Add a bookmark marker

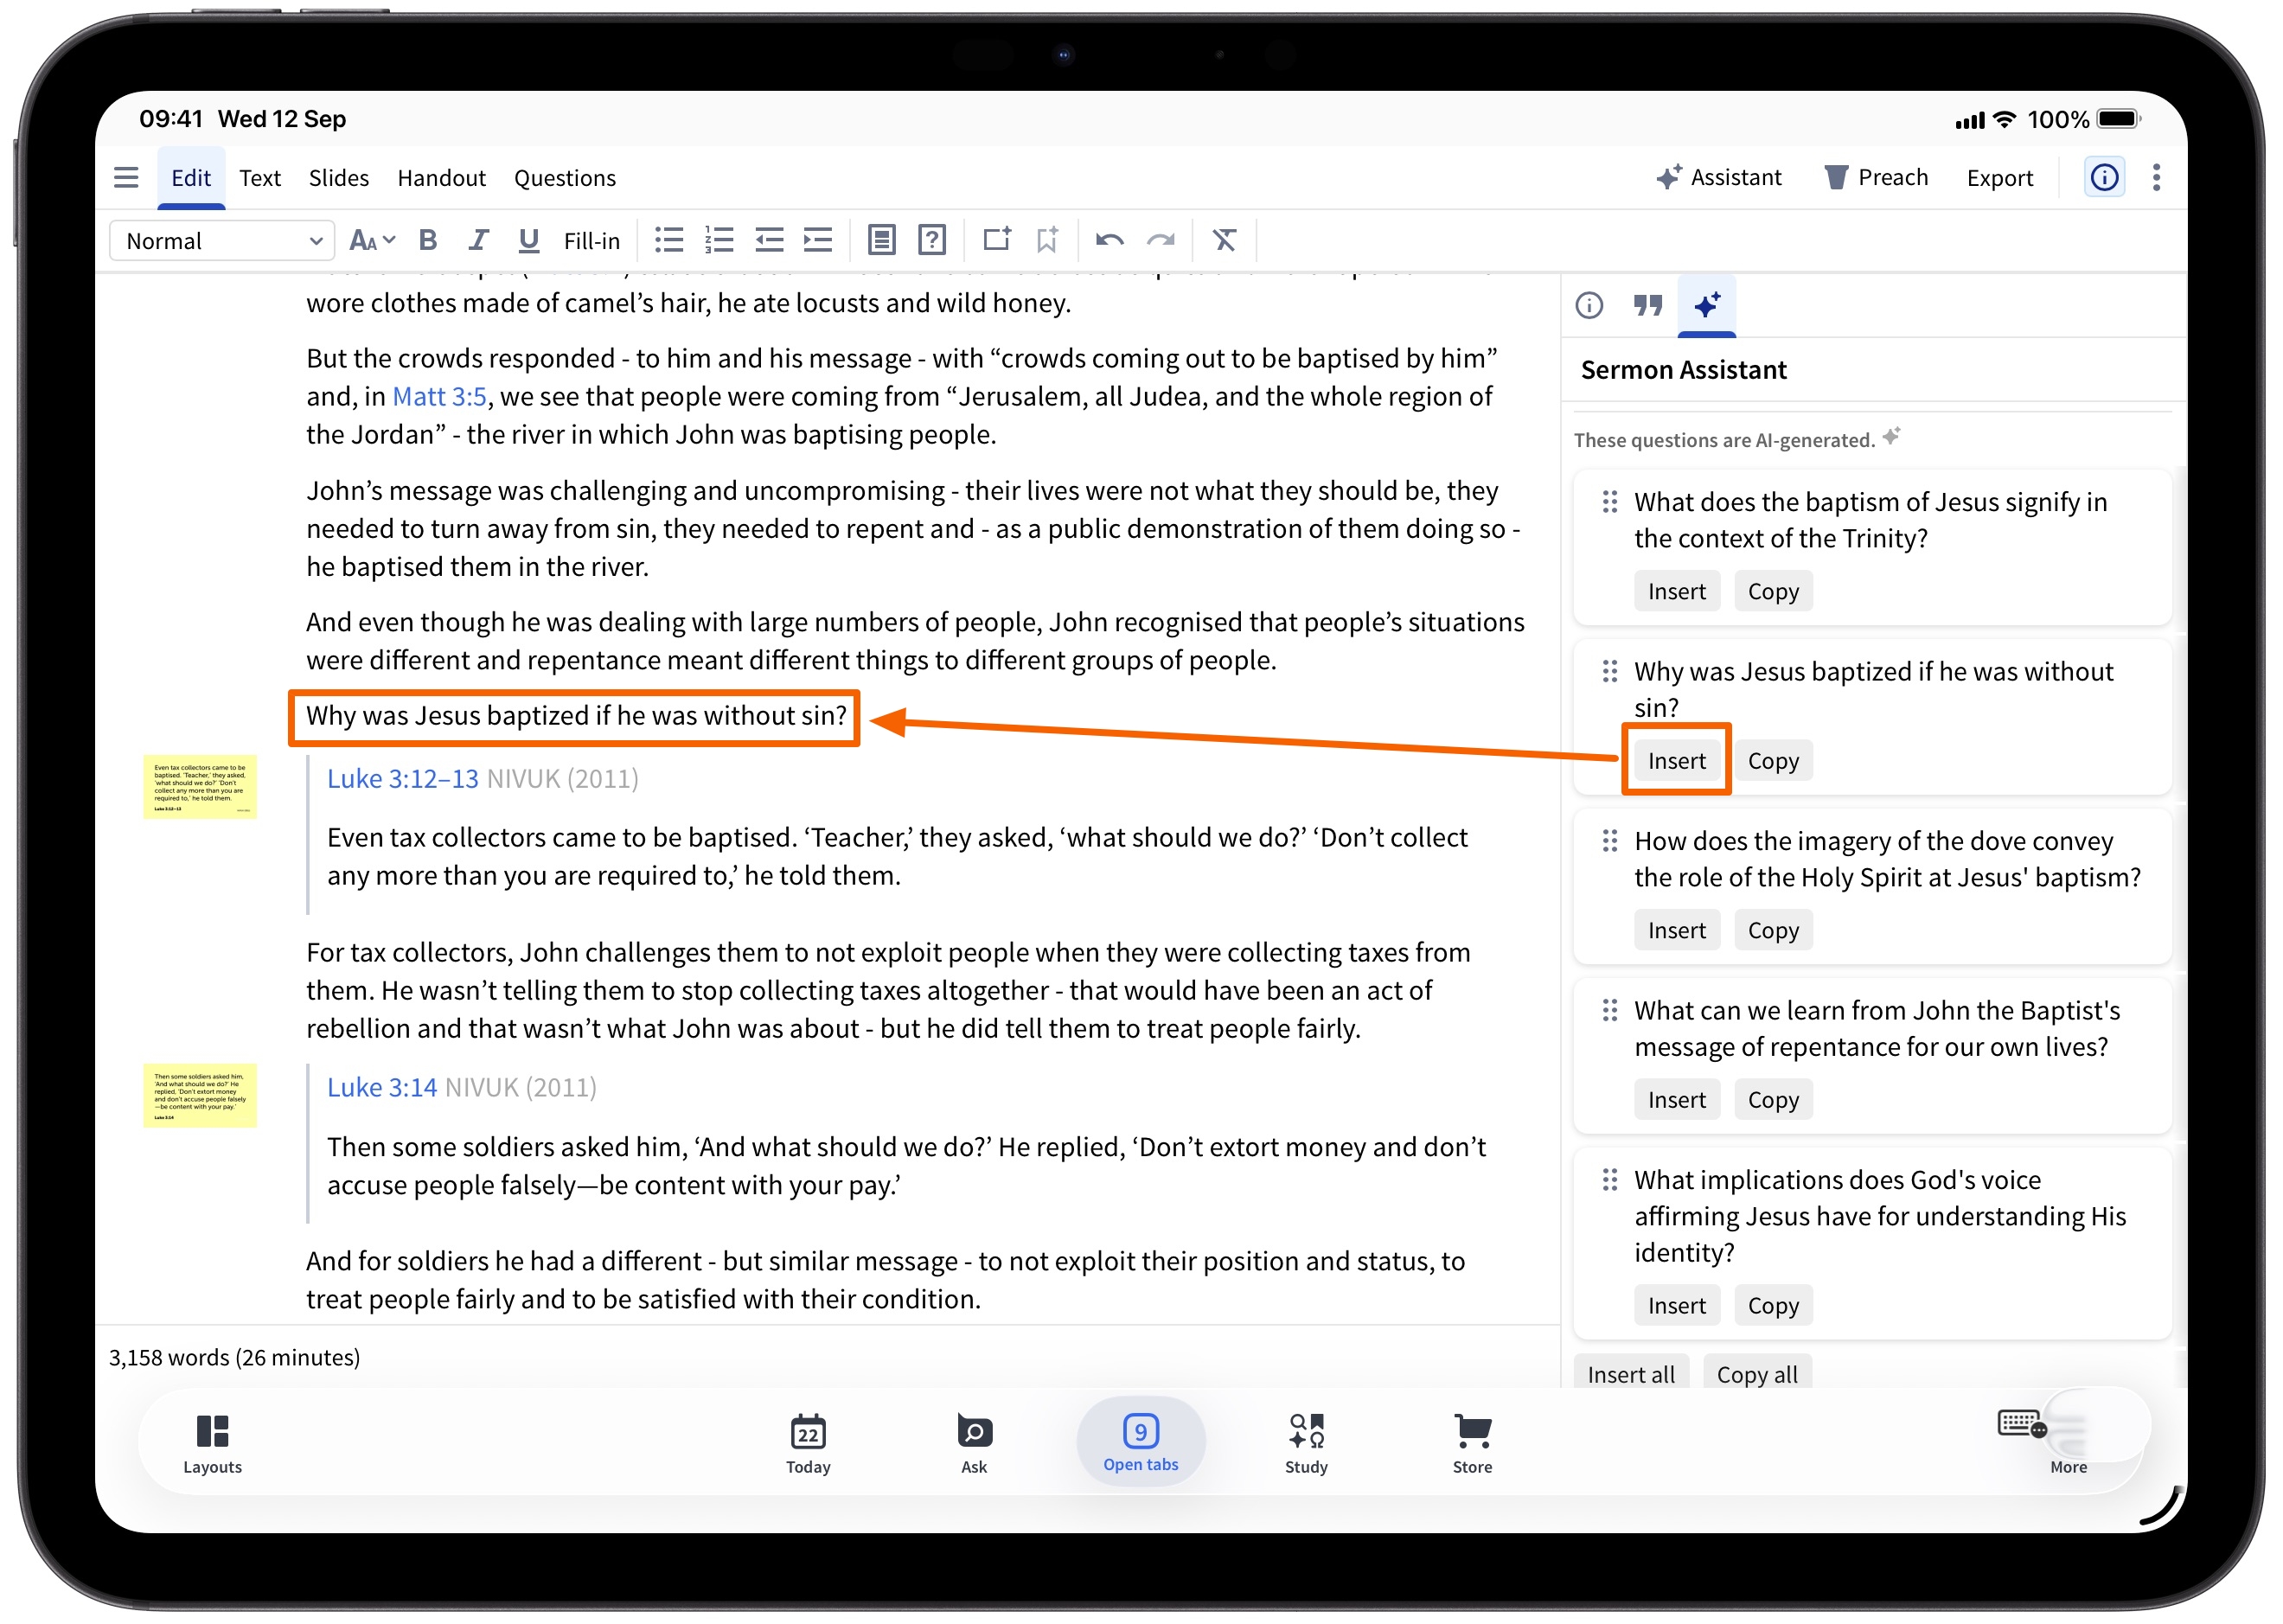point(1047,240)
